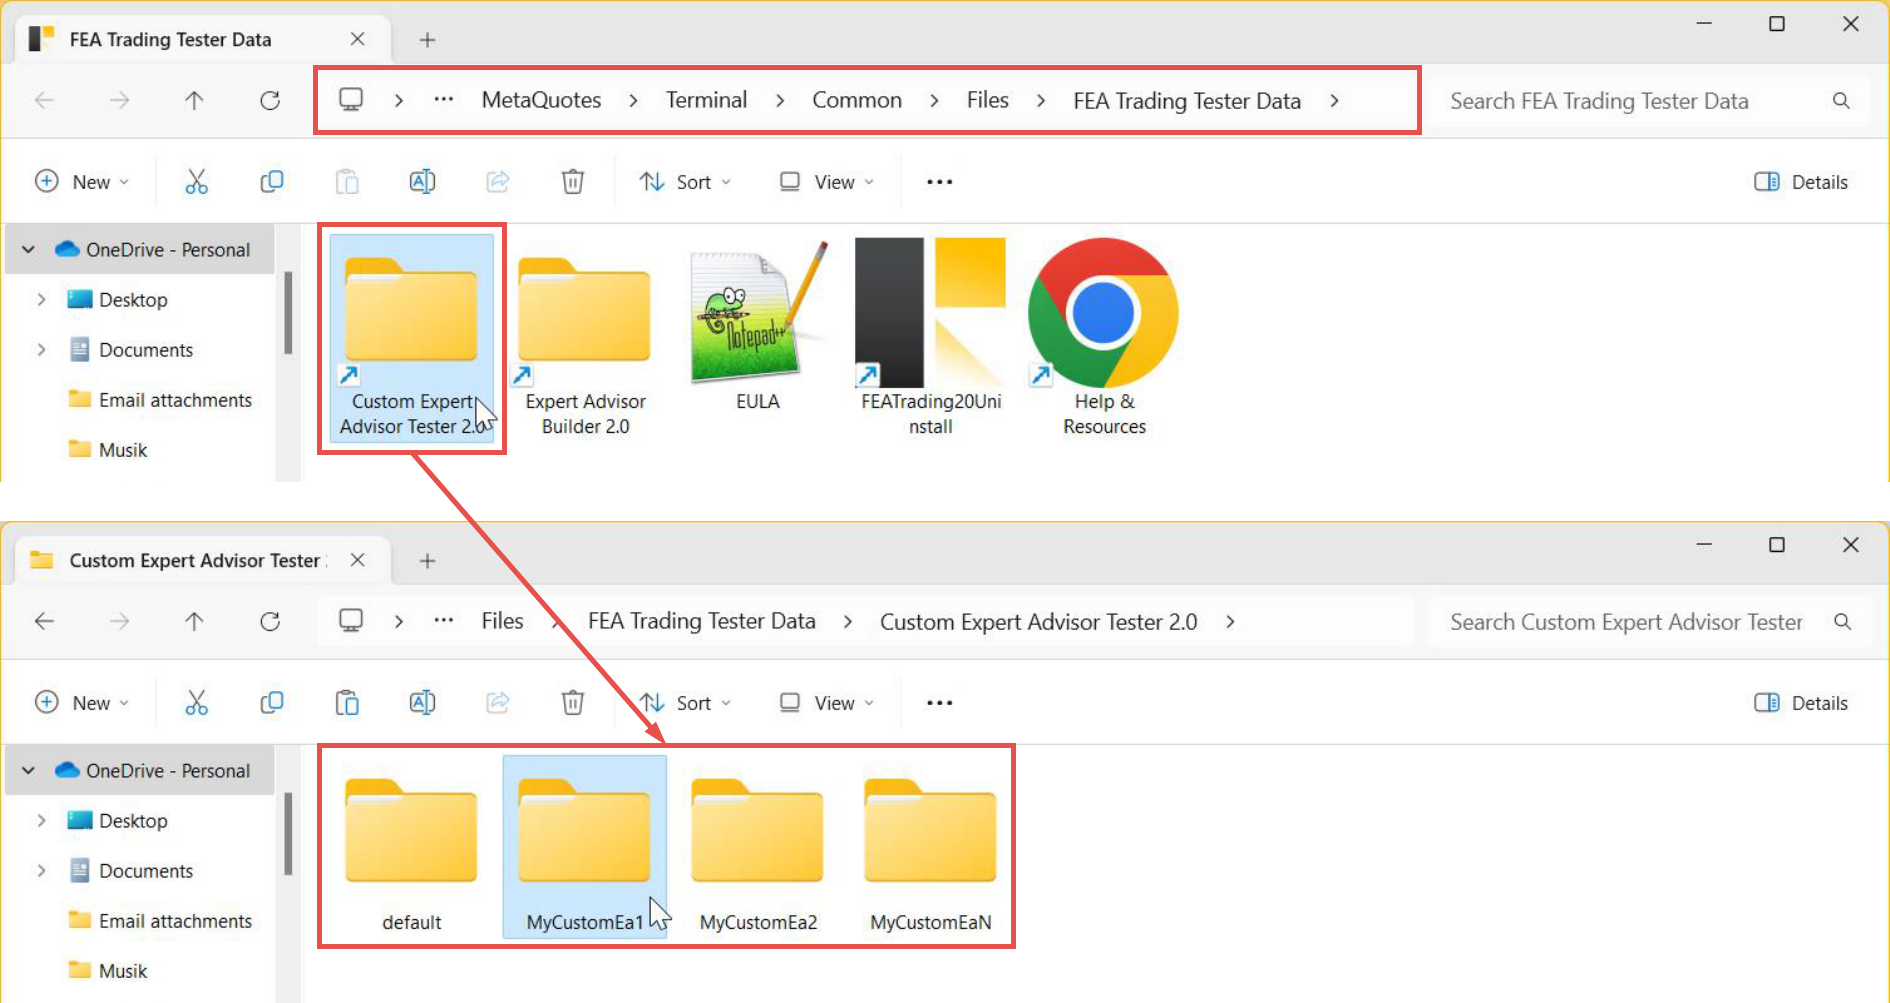
Task: Collapse OneDrive - Personal in bottom window
Action: [29, 770]
